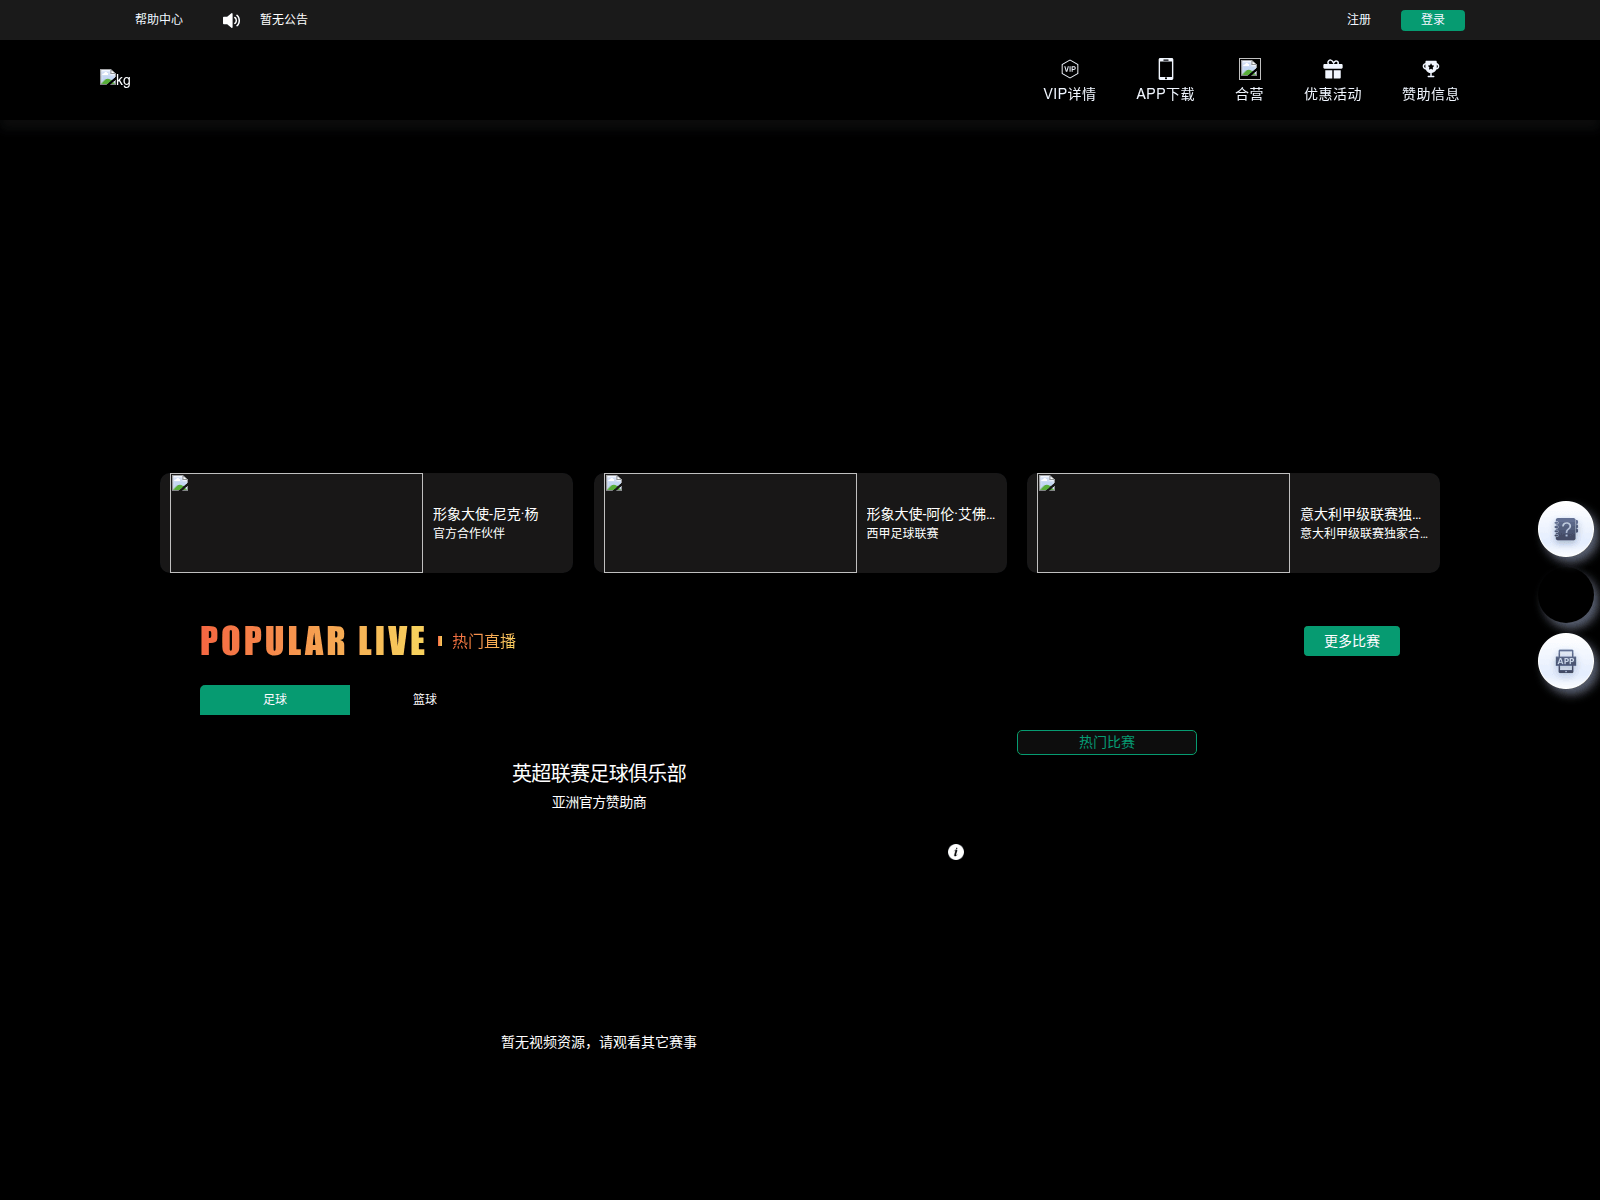Mute announcements with the speaker icon

tap(230, 20)
